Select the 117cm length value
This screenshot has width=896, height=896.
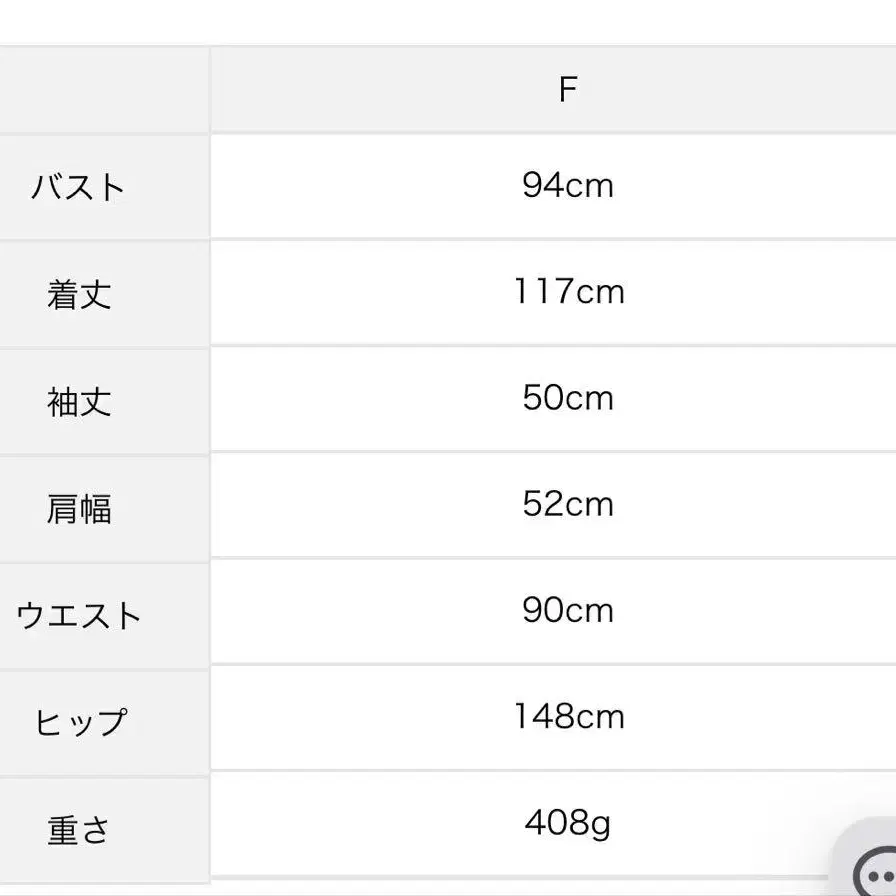569,291
